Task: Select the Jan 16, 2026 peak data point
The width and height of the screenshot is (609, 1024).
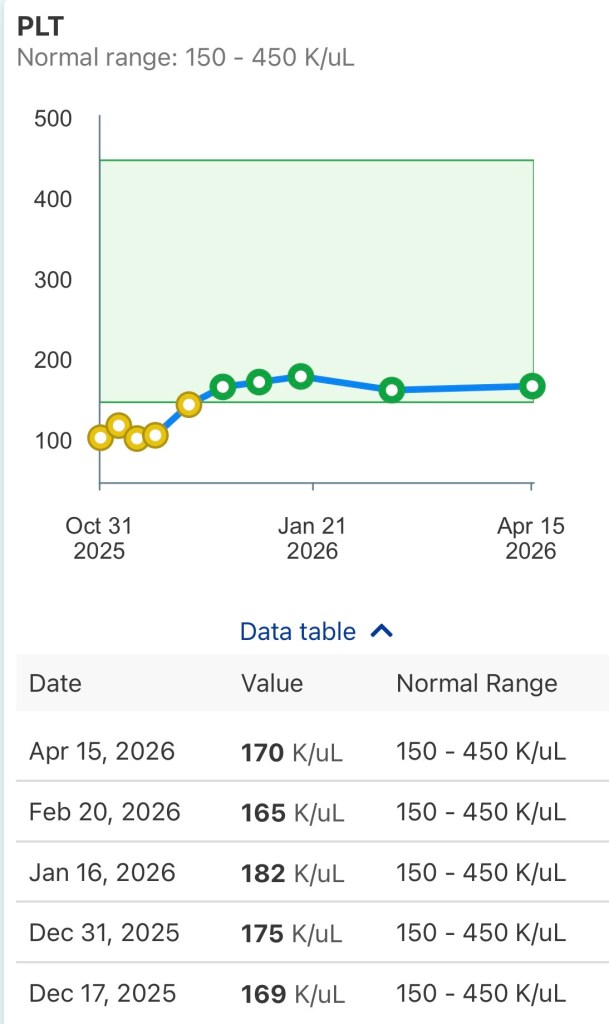Action: pos(300,376)
